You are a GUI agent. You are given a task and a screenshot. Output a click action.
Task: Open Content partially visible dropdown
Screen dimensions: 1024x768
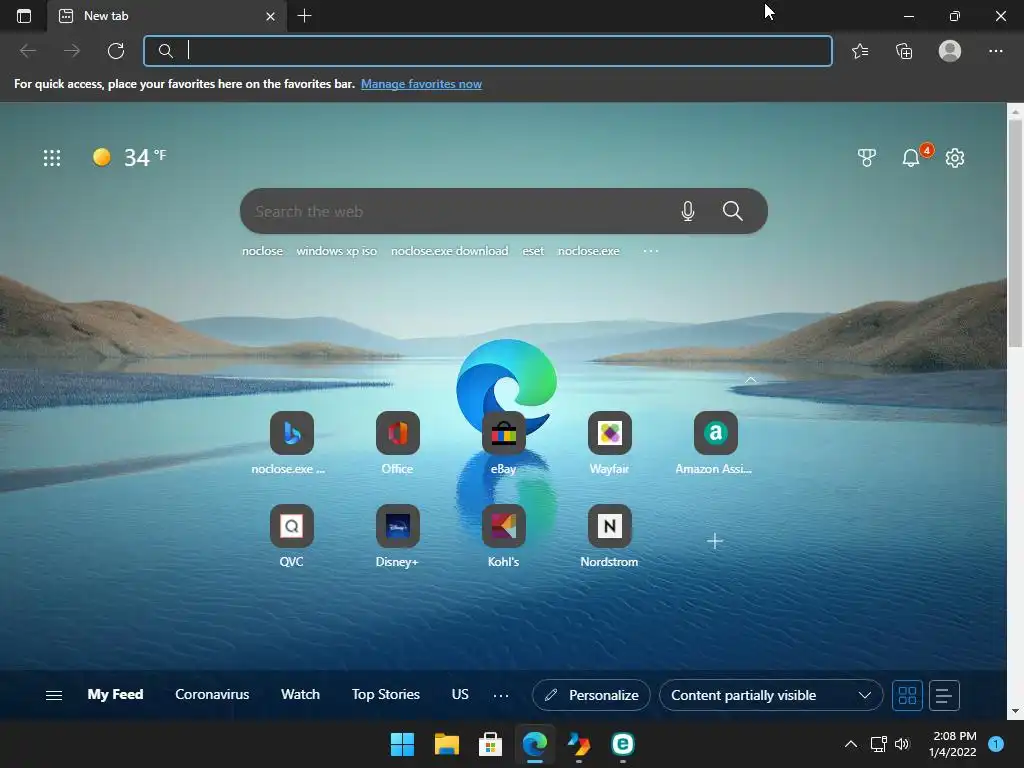[771, 696]
